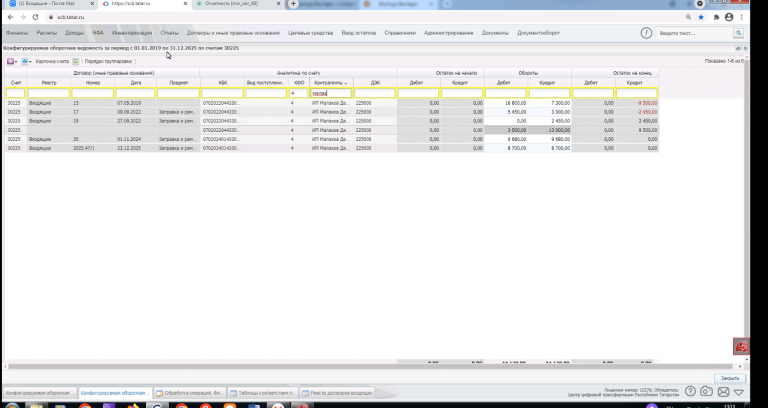
Task: Open the Доходы menu
Action: [74, 33]
